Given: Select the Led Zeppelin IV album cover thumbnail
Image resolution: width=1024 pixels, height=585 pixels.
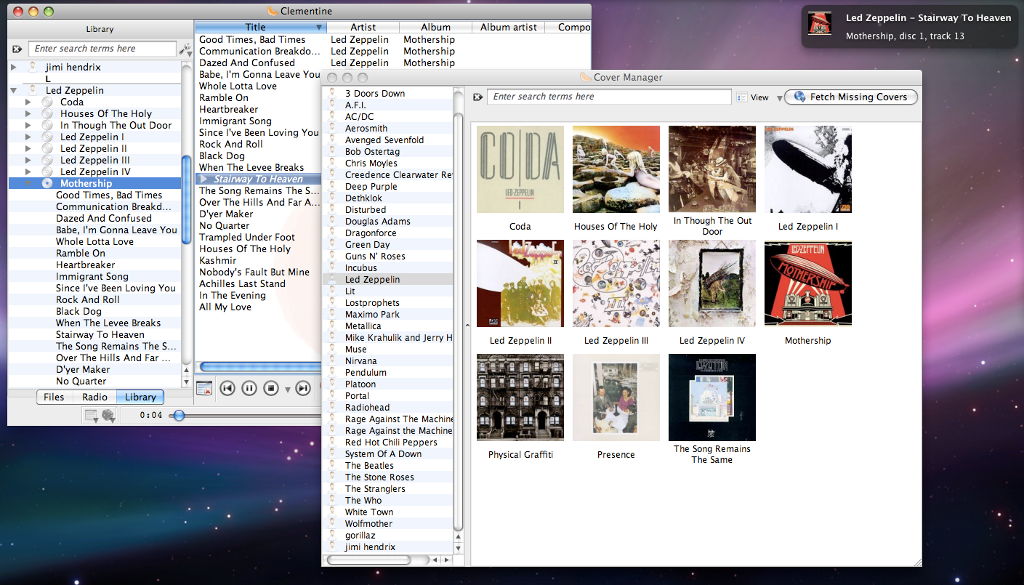Looking at the screenshot, I should [x=712, y=284].
